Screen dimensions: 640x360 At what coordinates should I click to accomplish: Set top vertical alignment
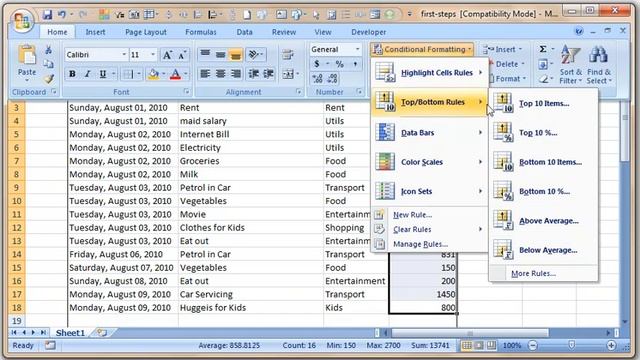(205, 54)
